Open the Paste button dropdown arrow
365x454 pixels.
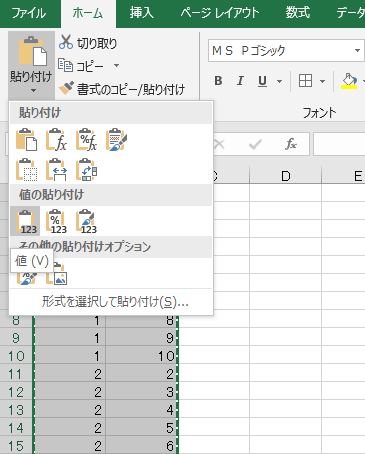click(x=33, y=90)
